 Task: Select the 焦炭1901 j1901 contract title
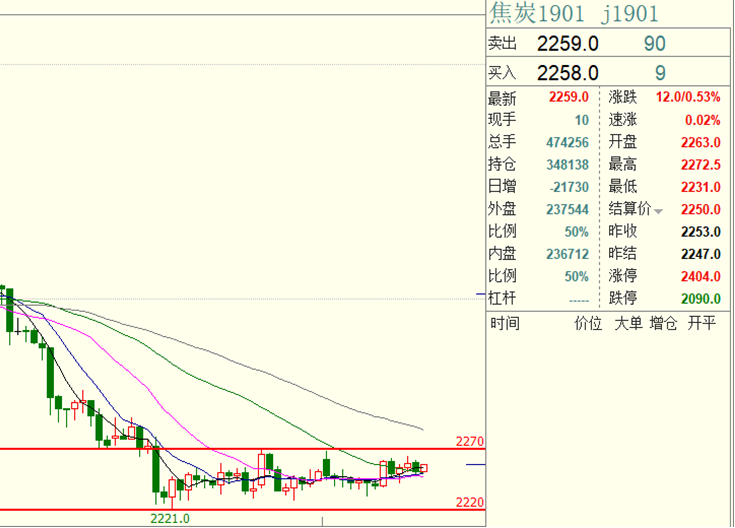click(x=574, y=13)
